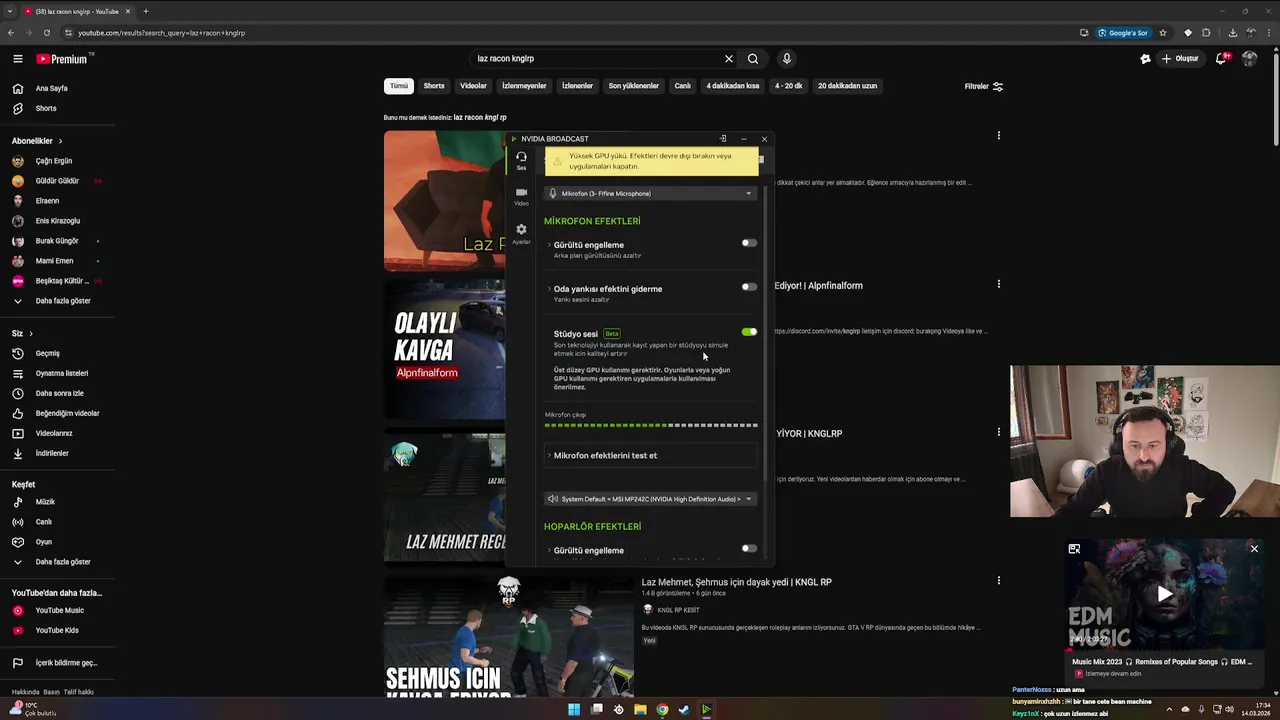
Task: Click the Oluştur create button
Action: (x=1180, y=59)
